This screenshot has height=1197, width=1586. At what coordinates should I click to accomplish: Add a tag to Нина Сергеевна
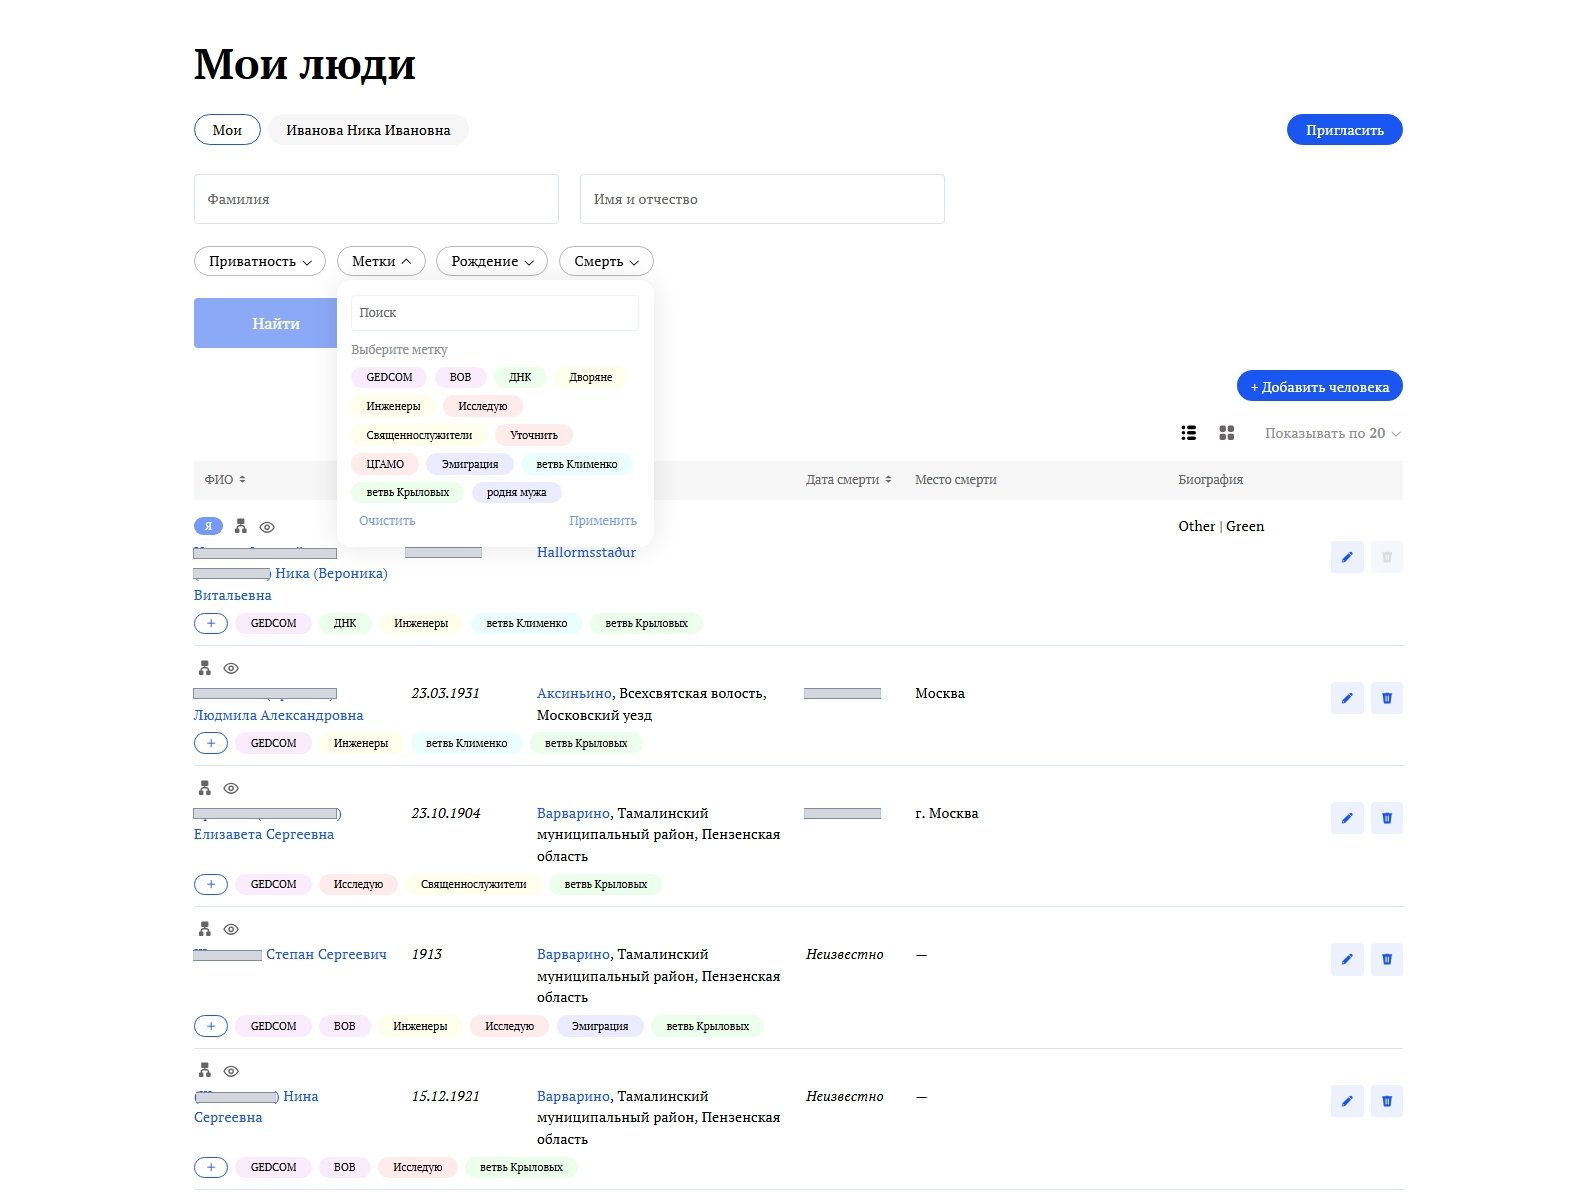pyautogui.click(x=210, y=1167)
